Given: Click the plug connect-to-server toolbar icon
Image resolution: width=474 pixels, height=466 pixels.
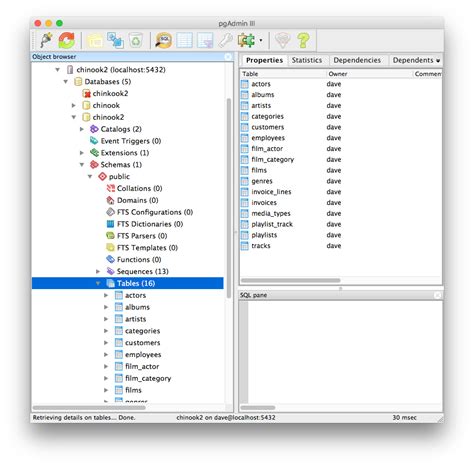Looking at the screenshot, I should click(x=46, y=40).
